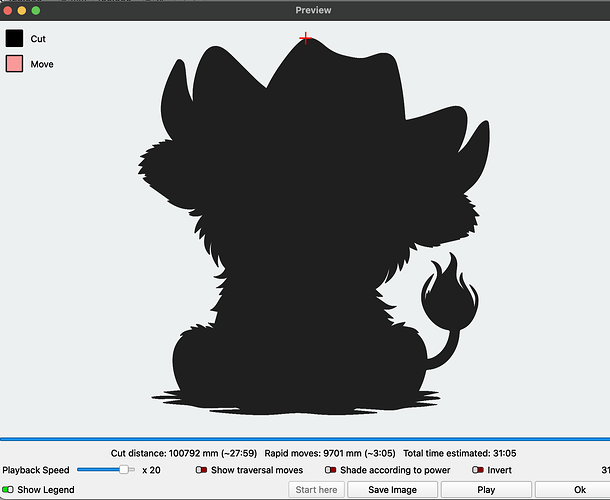Toggle the Invert option
Viewport: 610px width, 500px height.
478,470
